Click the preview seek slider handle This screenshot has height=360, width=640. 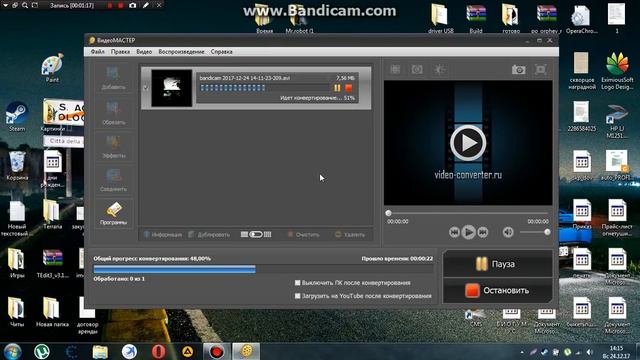[x=389, y=213]
